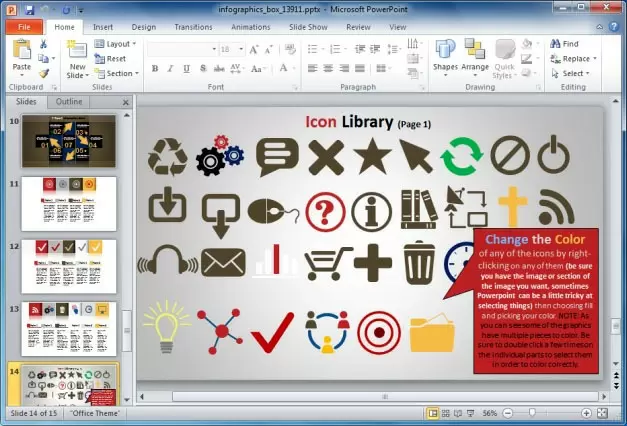Open the File backstage button

(x=24, y=27)
